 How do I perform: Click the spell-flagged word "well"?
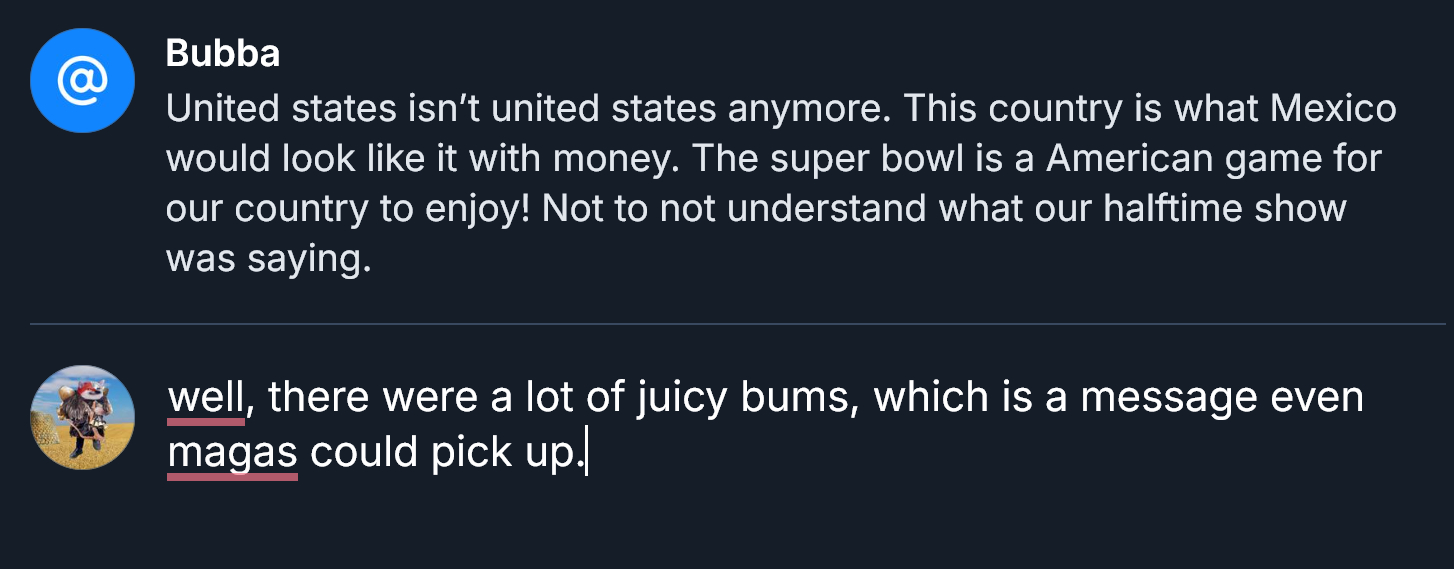point(205,398)
